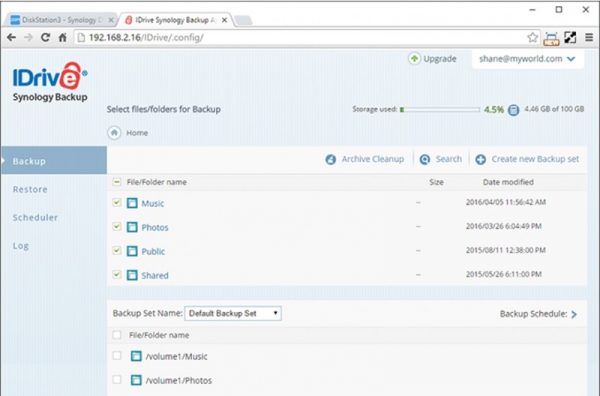The width and height of the screenshot is (600, 396).
Task: Open the browser hamburger menu
Action: (589, 37)
